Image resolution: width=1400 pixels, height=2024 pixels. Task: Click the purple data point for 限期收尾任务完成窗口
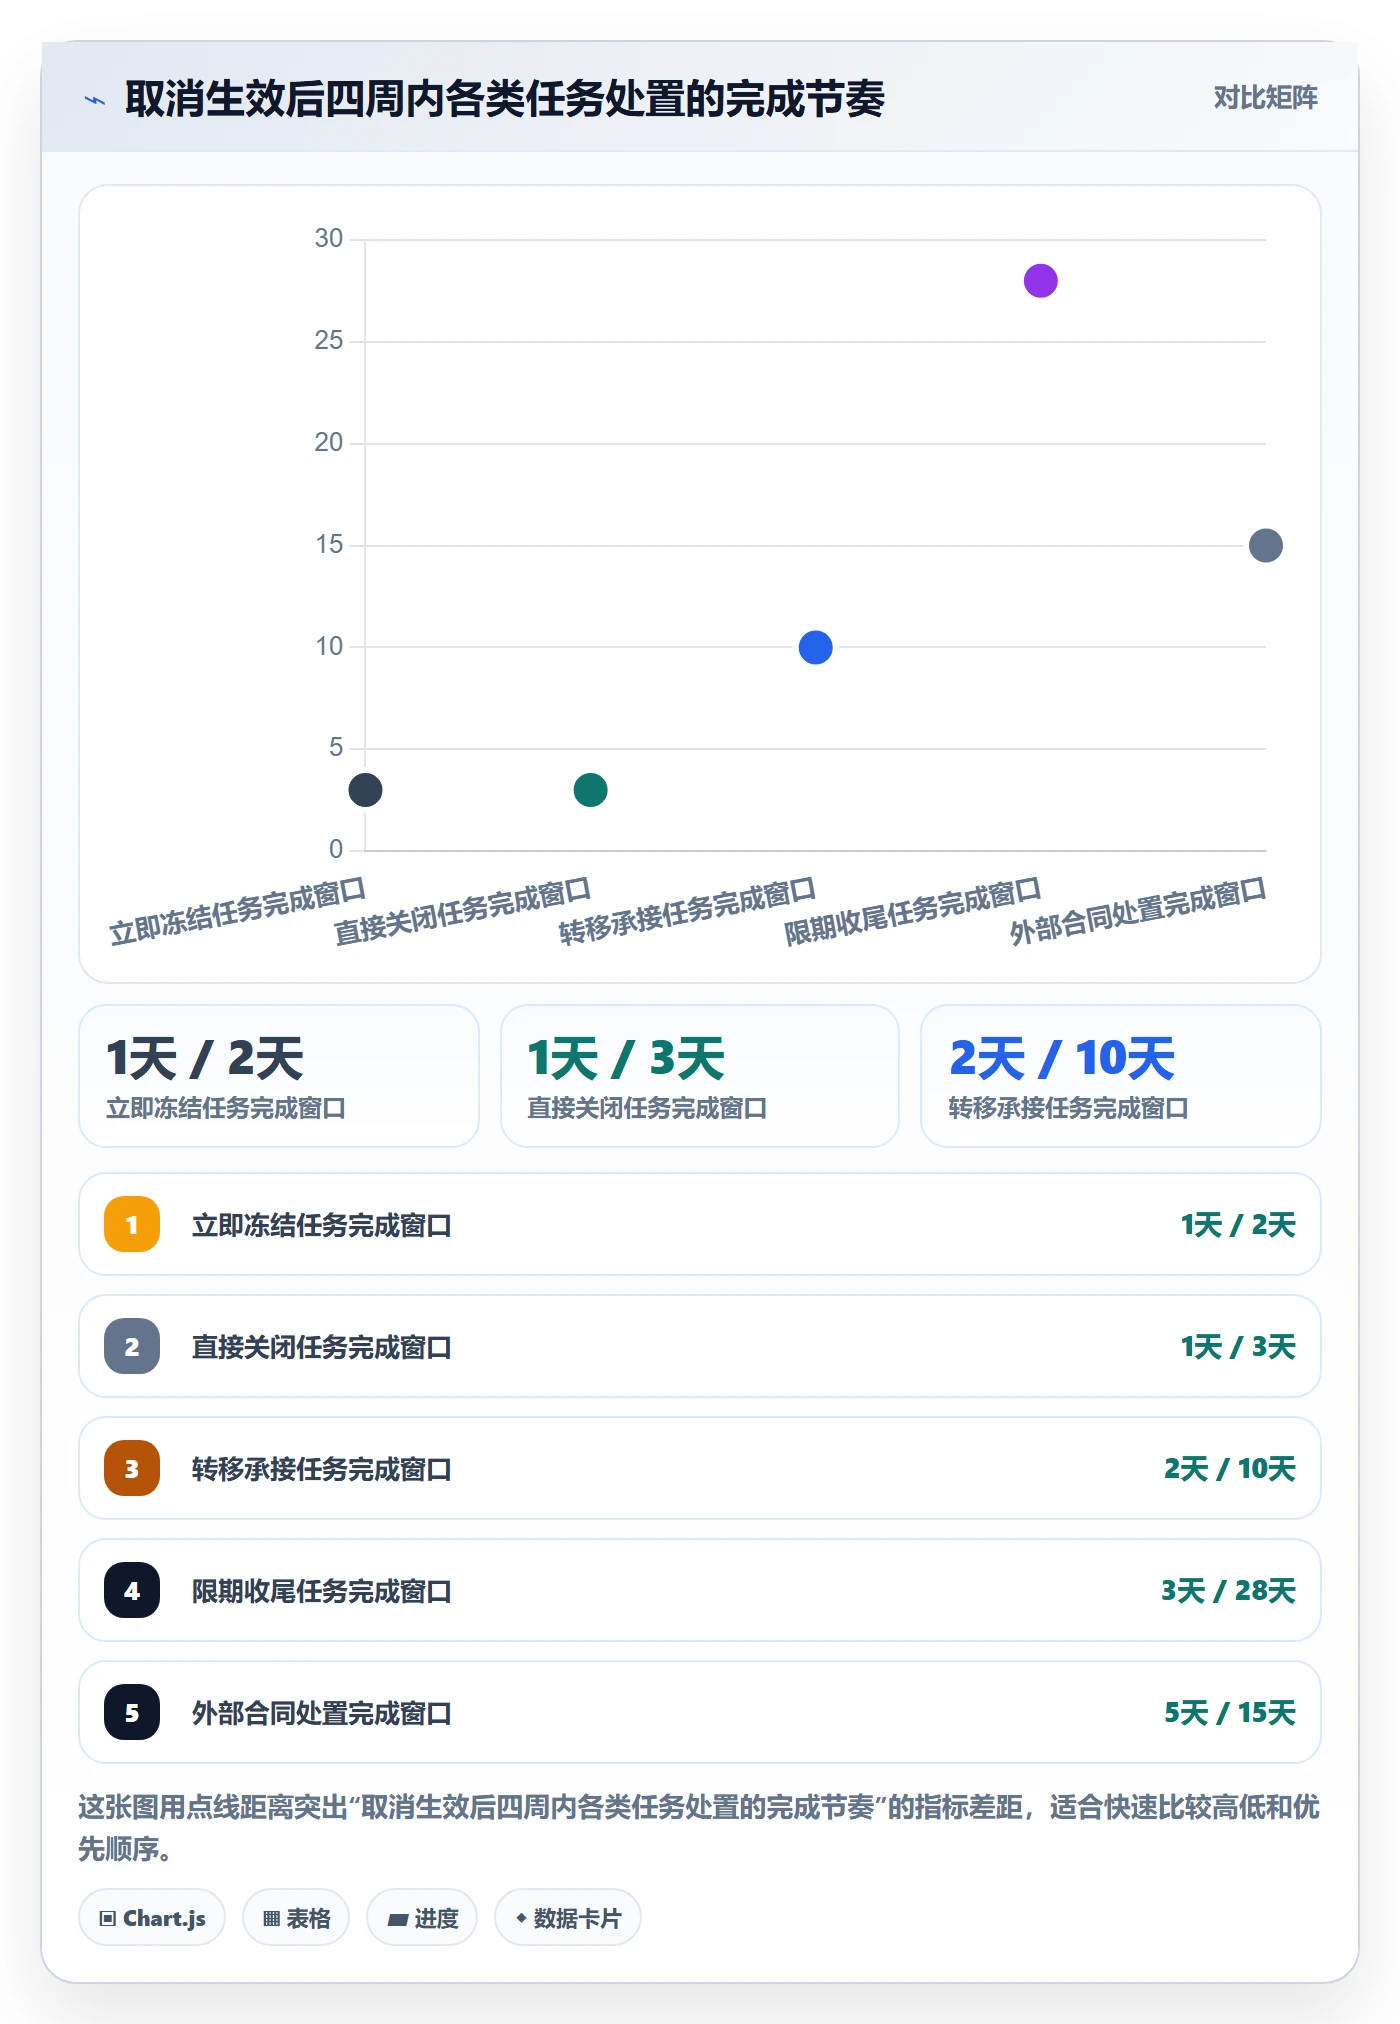[x=1041, y=281]
